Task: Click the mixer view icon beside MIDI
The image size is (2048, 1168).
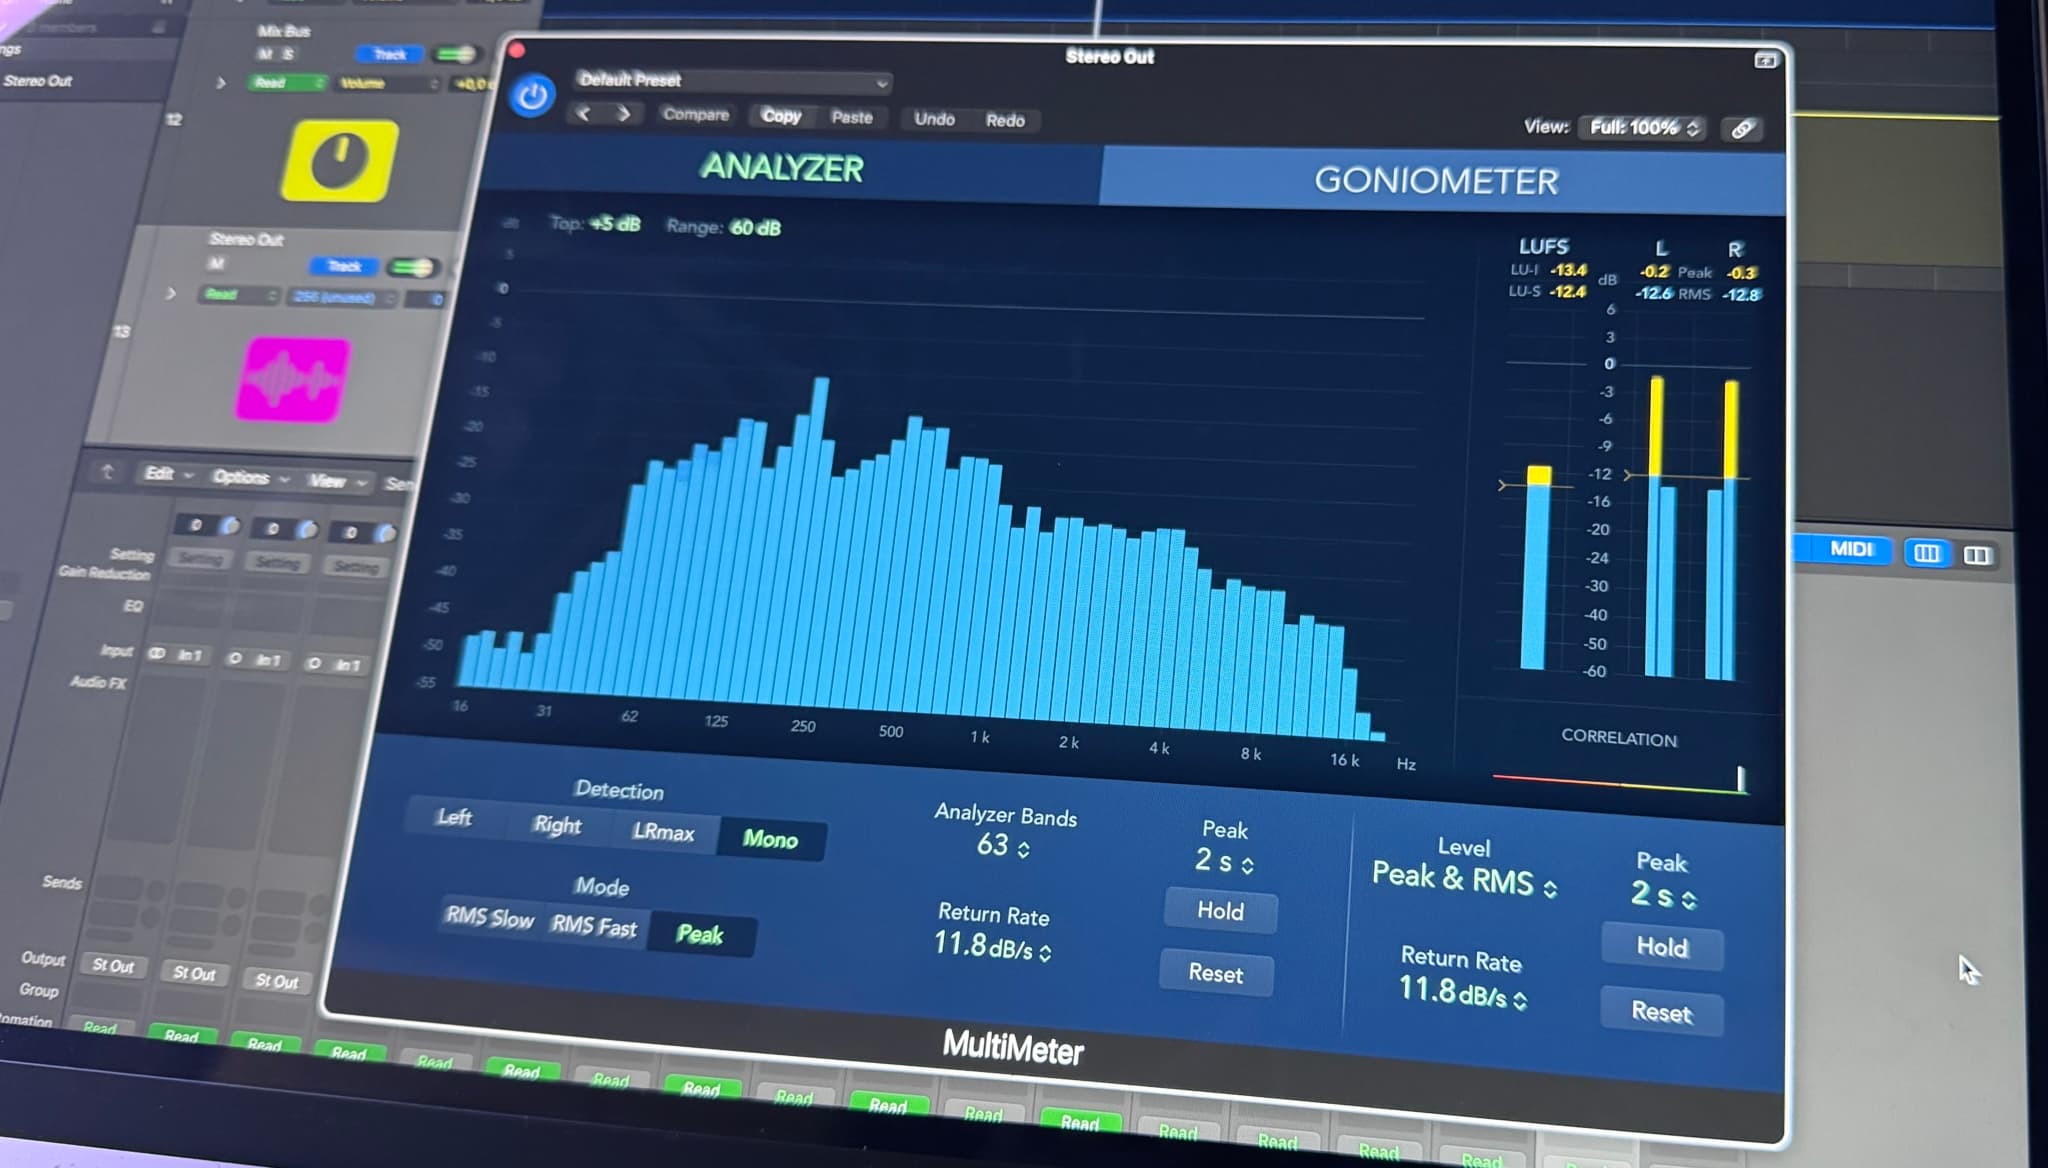Action: point(1926,553)
